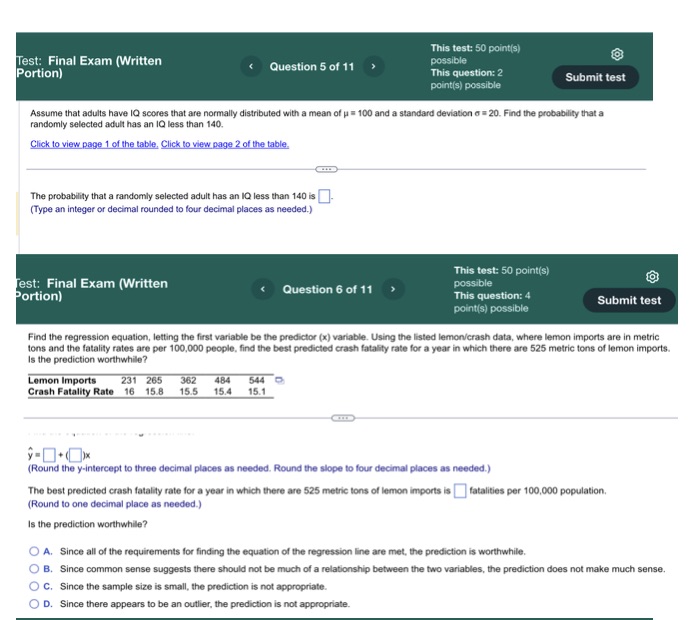Screen dimensions: 693x620
Task: Click Crash Fatality Rate value 15.4
Action: pos(222,392)
